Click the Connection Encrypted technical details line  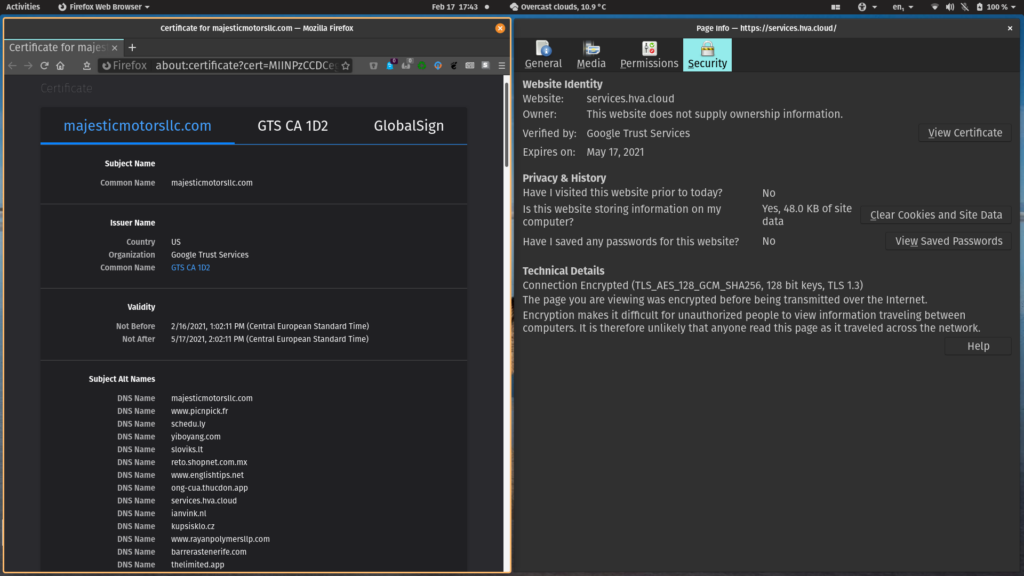pyautogui.click(x=692, y=285)
